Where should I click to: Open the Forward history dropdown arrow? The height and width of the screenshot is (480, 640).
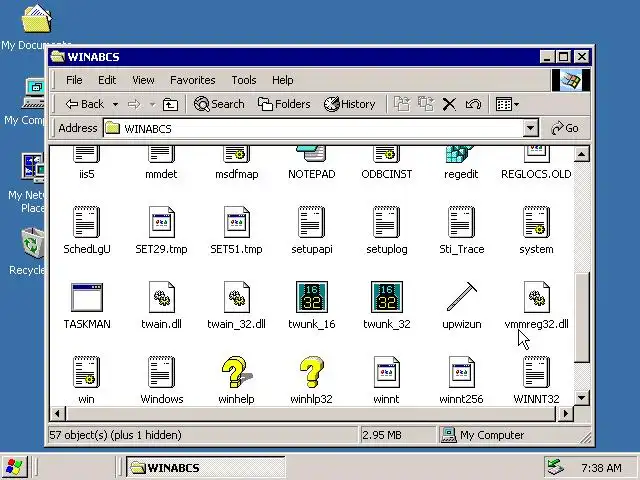[x=152, y=105]
